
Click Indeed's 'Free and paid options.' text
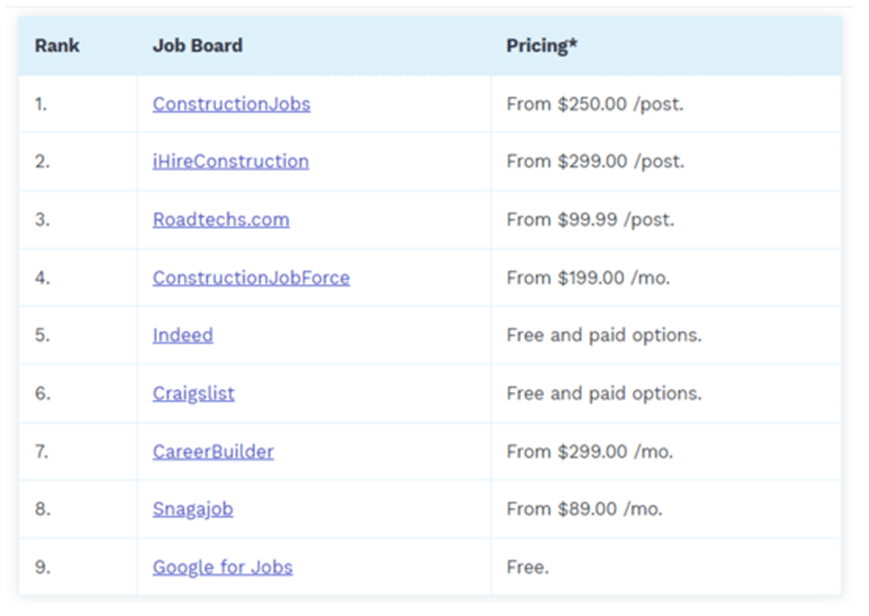pos(604,335)
